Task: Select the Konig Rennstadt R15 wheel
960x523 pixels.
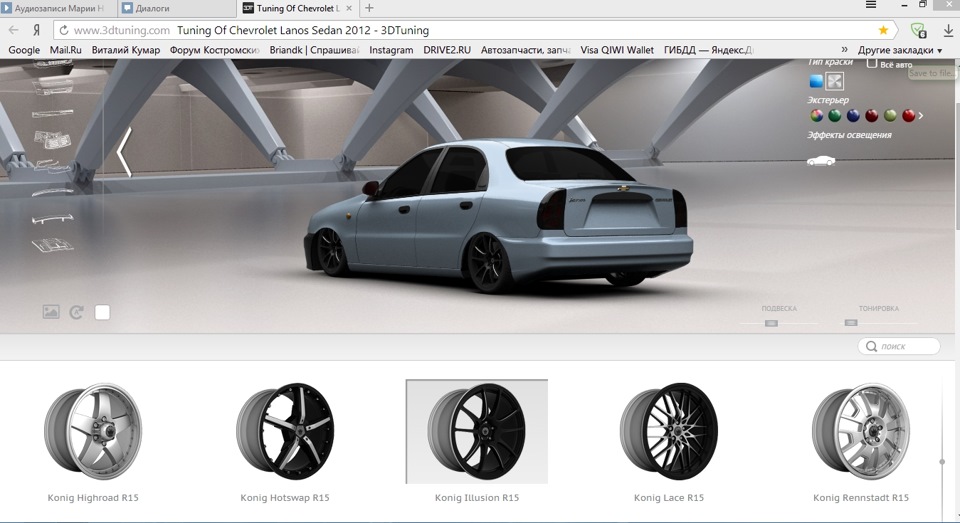Action: click(861, 431)
